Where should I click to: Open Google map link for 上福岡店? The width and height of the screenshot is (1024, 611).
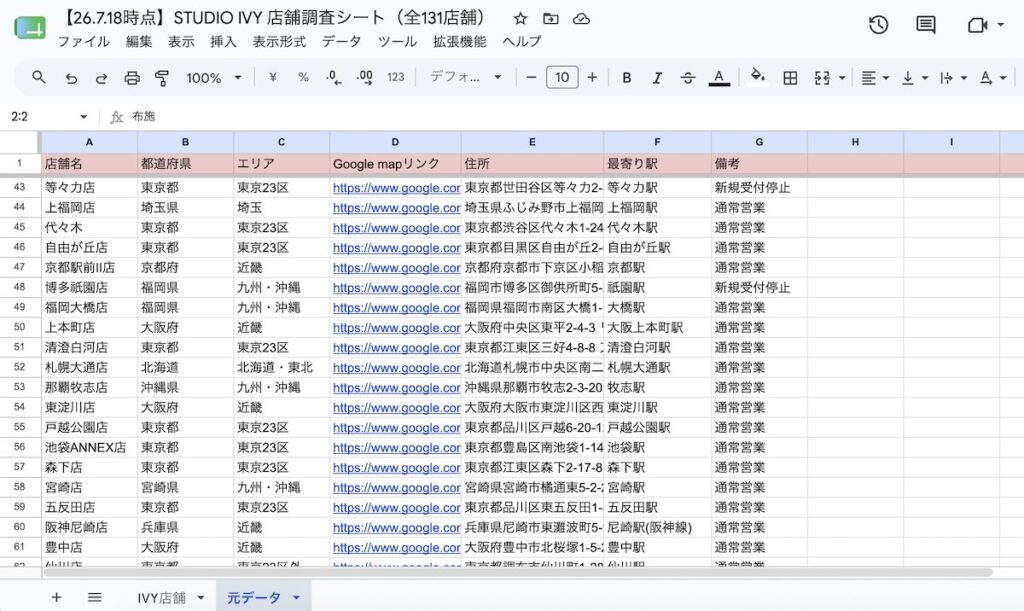pos(396,208)
